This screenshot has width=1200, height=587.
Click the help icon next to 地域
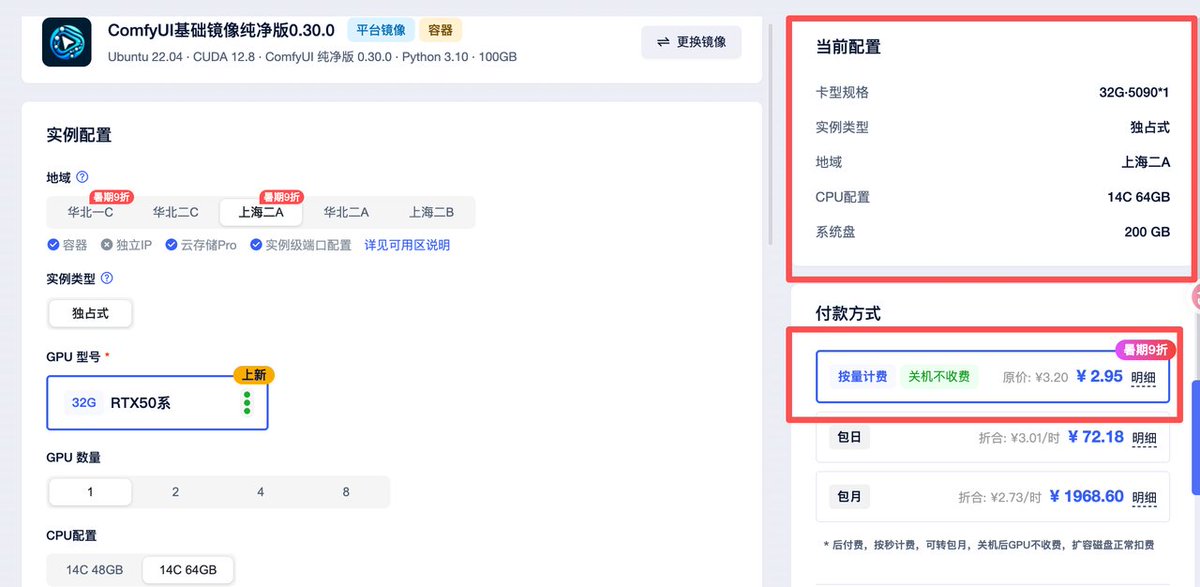pyautogui.click(x=82, y=176)
